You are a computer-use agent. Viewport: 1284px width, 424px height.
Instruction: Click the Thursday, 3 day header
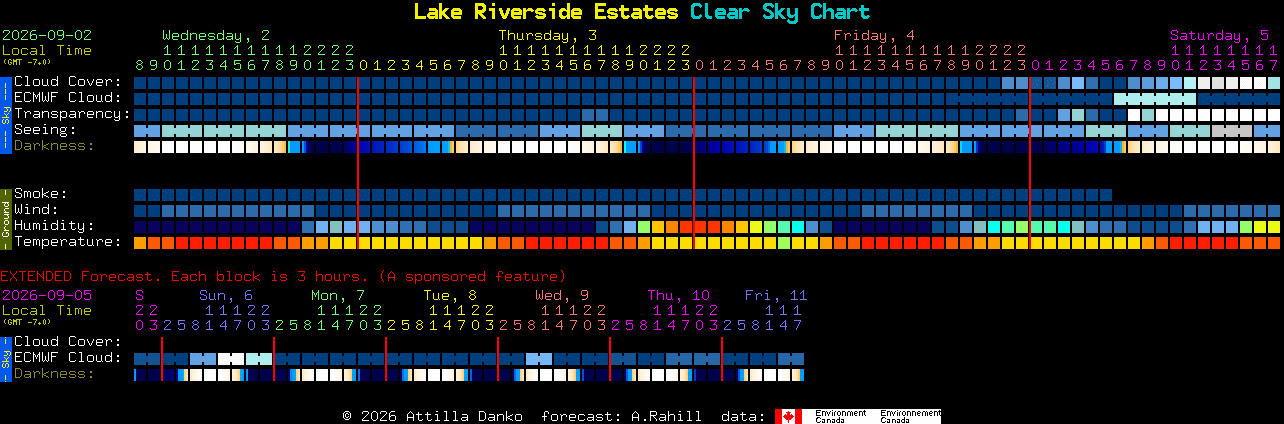(548, 35)
